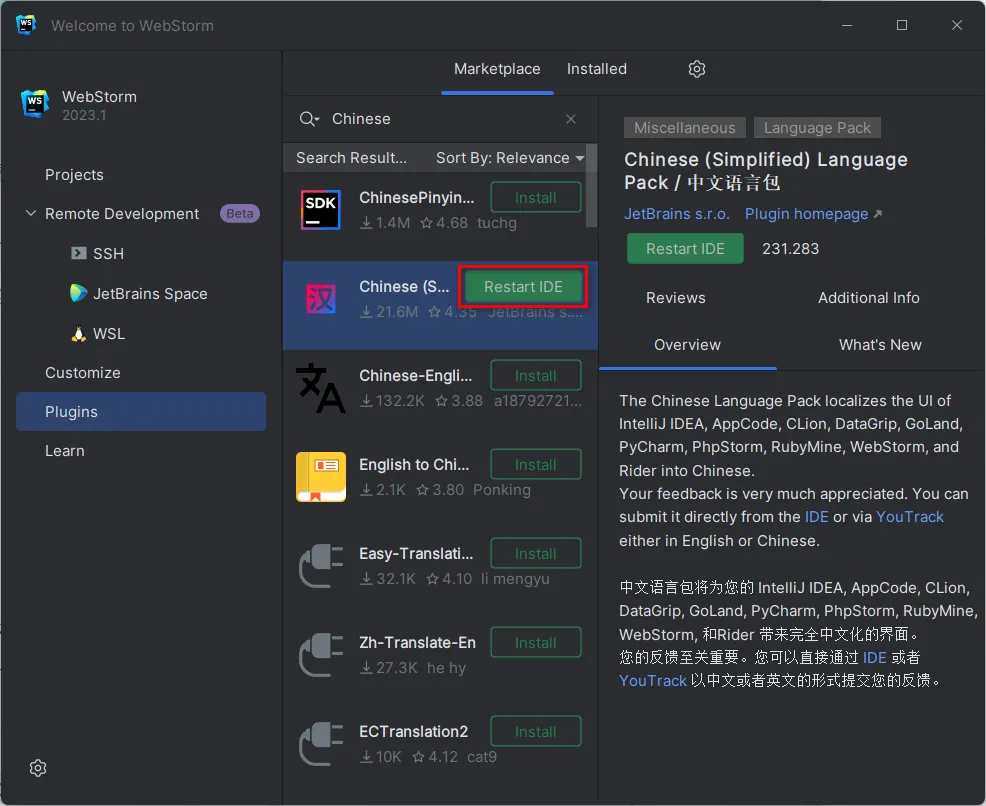Select JetBrains Space entry
The image size is (986, 806).
(150, 294)
